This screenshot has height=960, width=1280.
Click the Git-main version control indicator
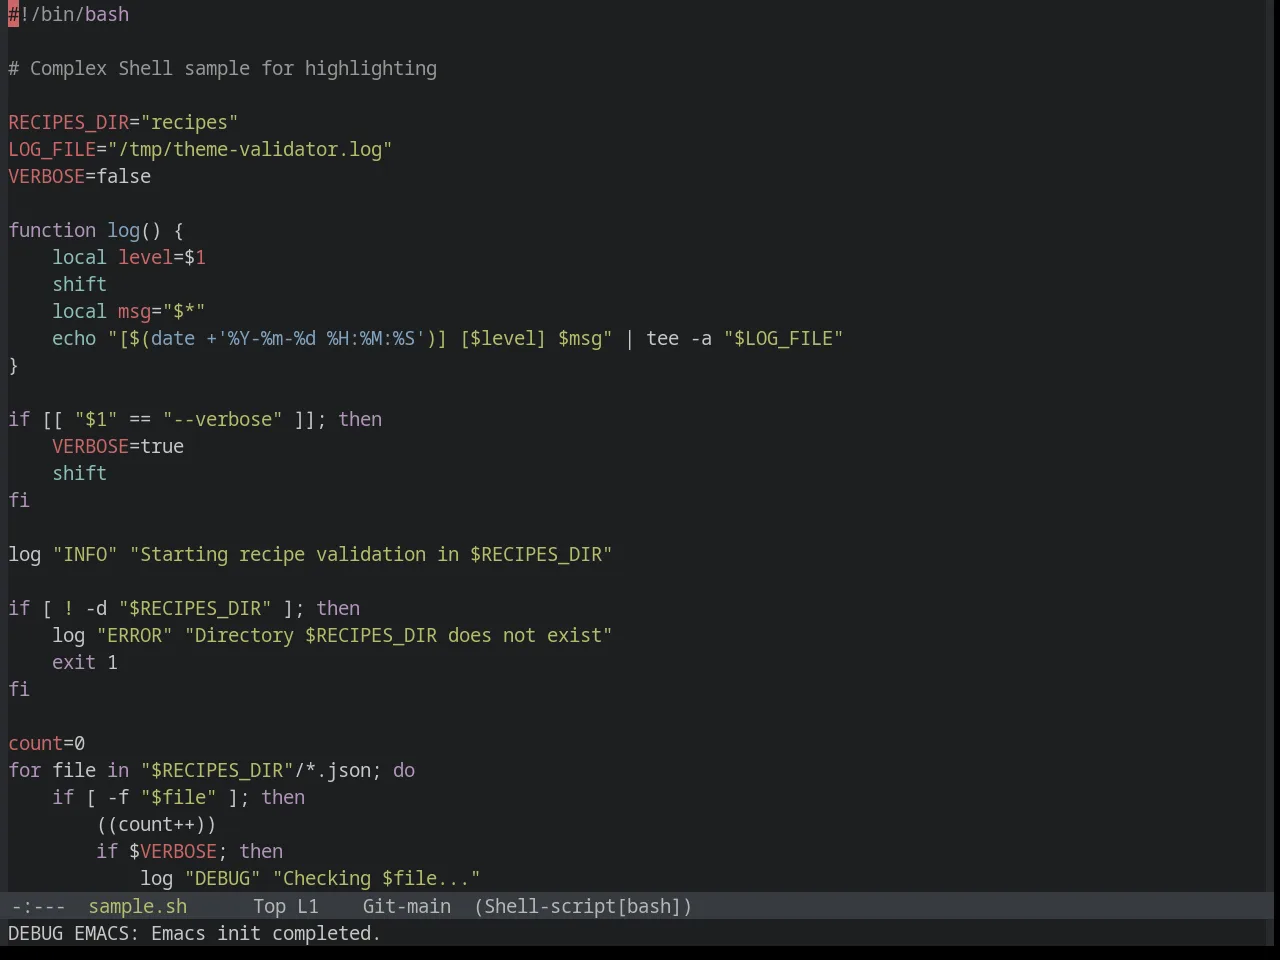406,906
